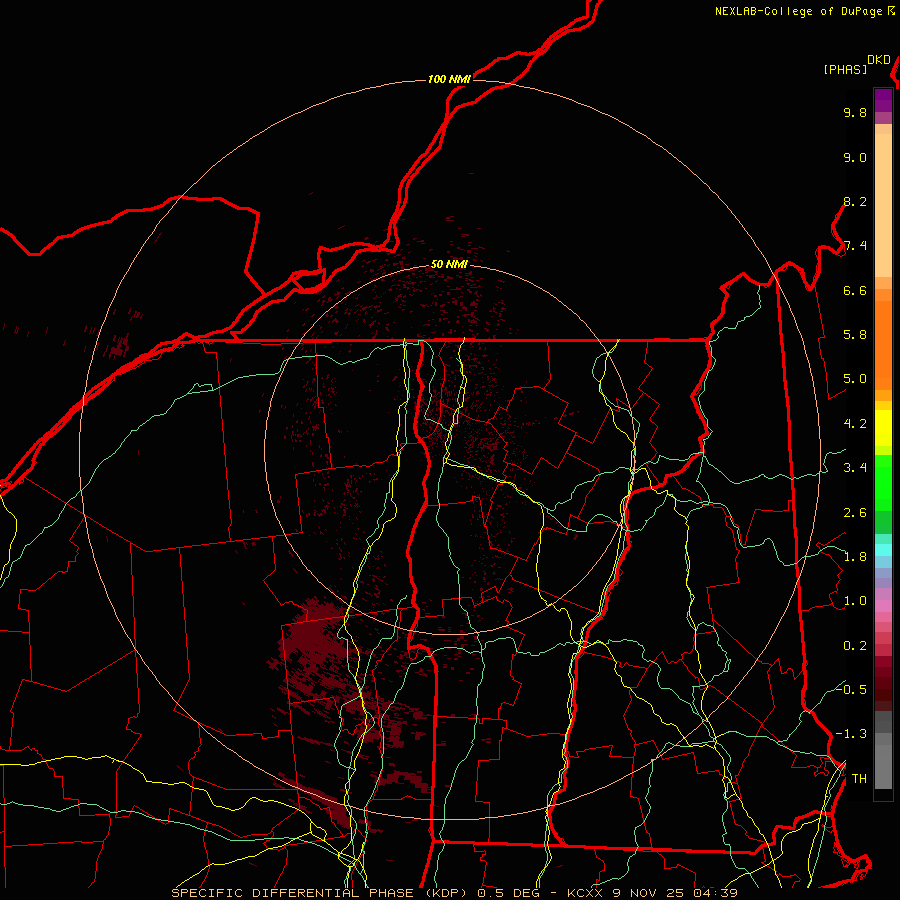Click the yellow segment of the color bar
The width and height of the screenshot is (900, 900).
(883, 428)
